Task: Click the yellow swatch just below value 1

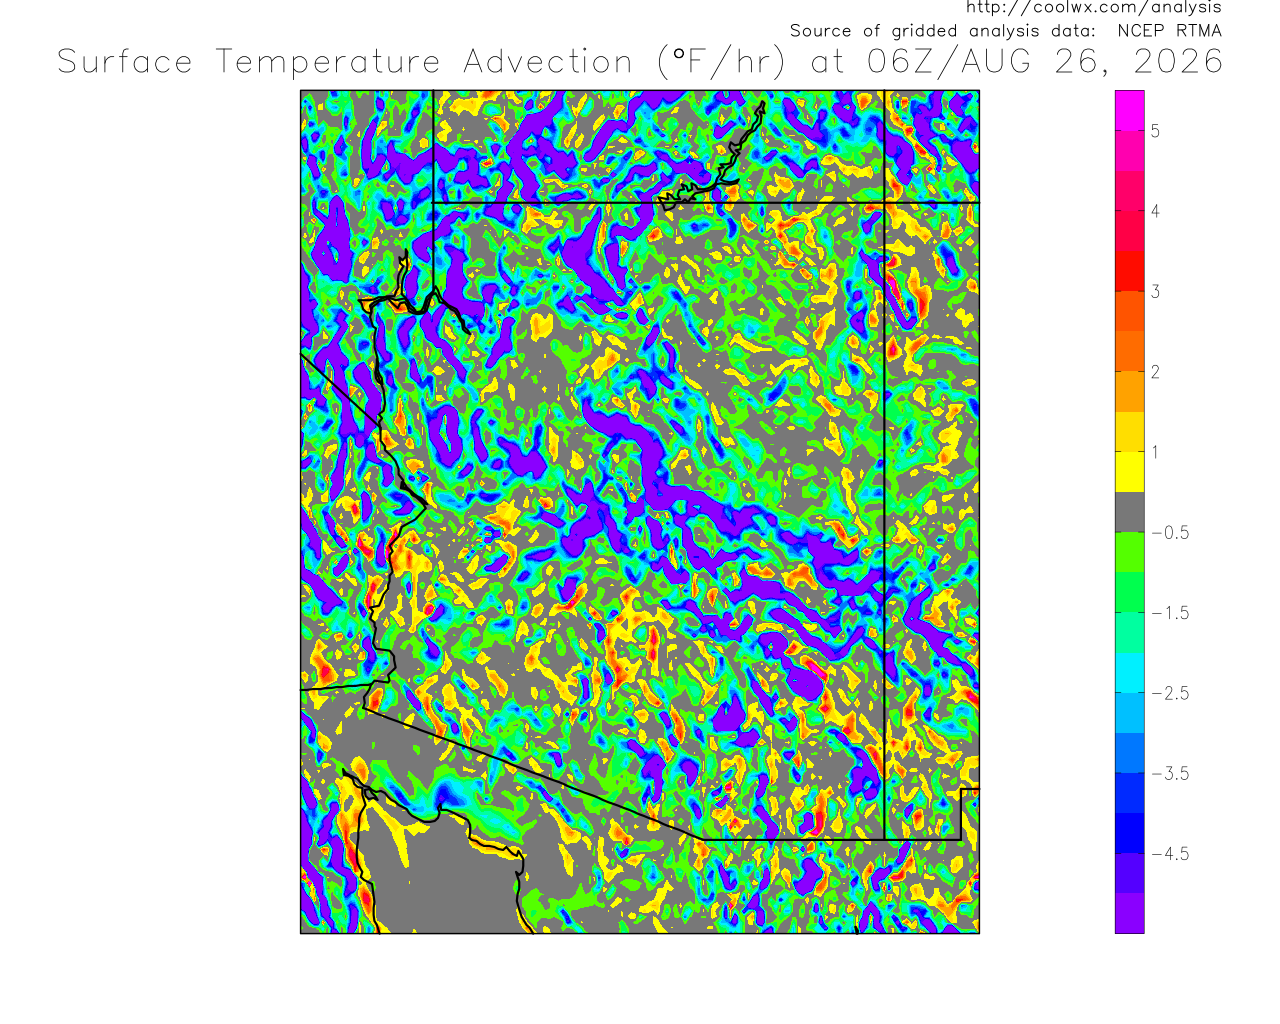Action: click(1130, 471)
